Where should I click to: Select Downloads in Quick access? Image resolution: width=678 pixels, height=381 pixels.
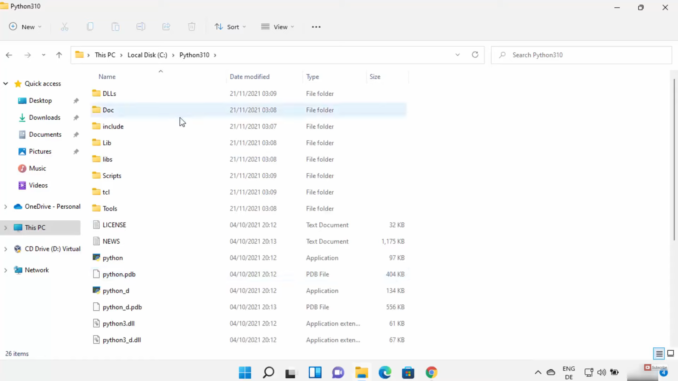[44, 117]
